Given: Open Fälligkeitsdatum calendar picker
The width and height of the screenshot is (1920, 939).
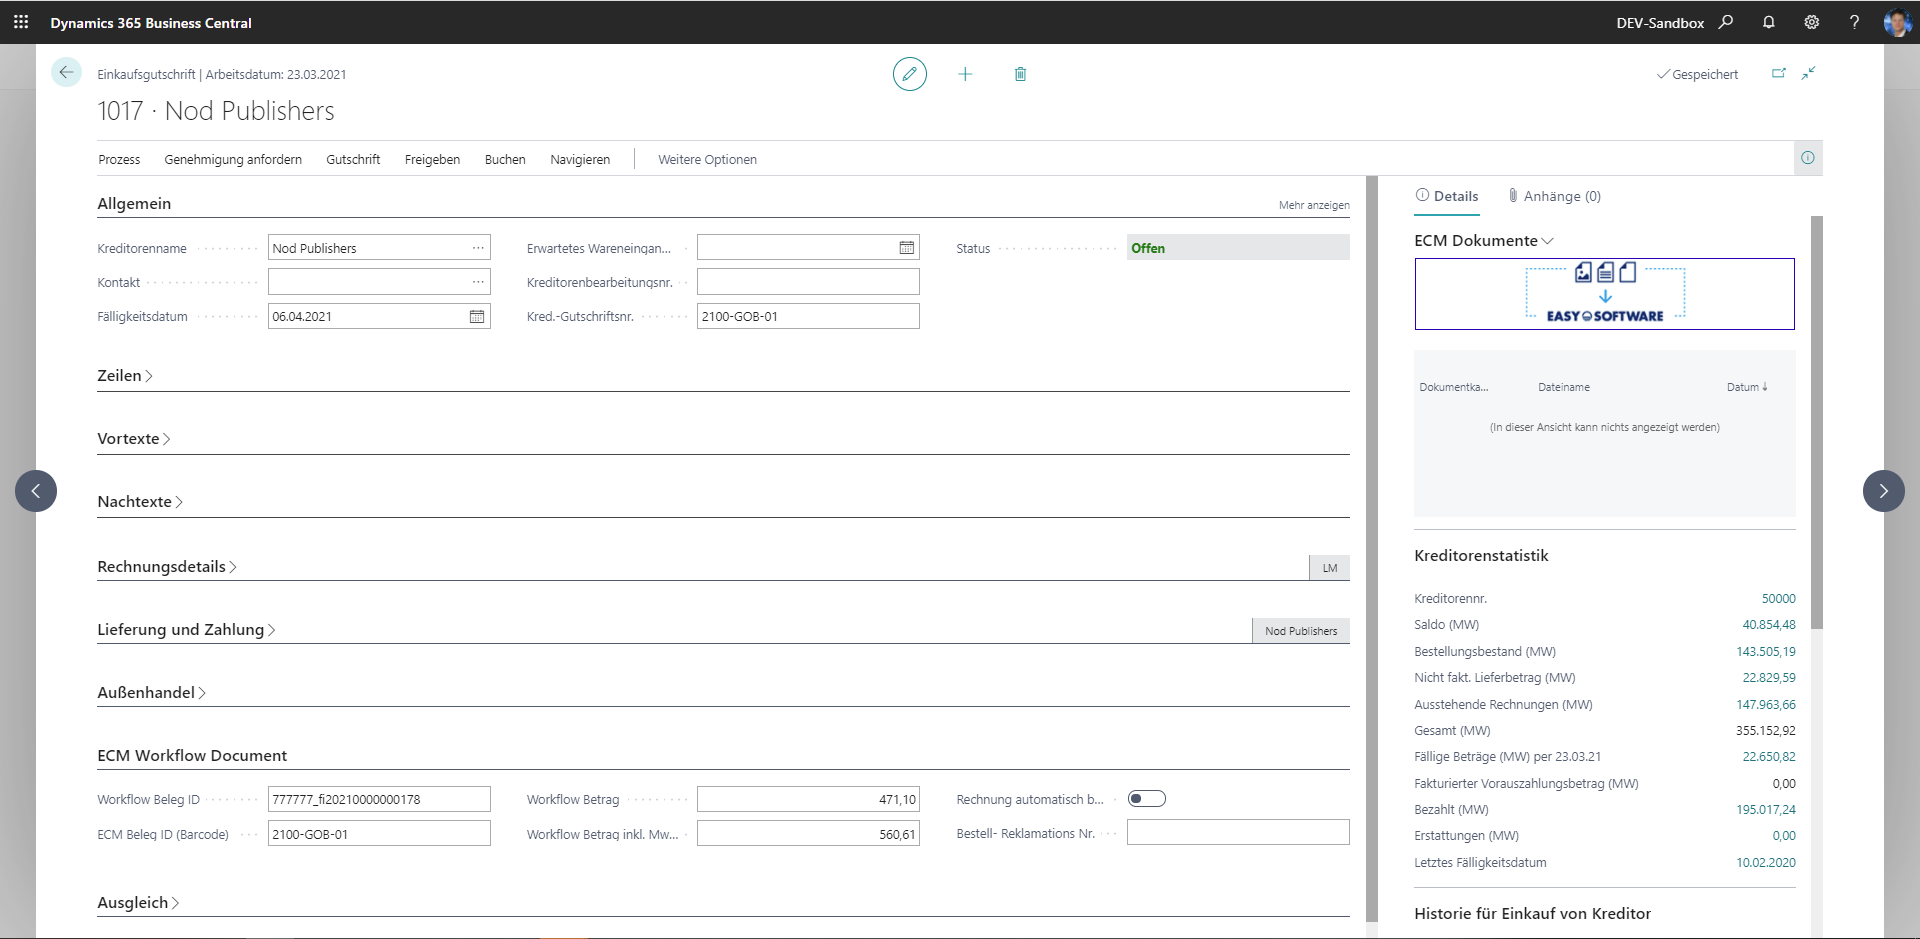Looking at the screenshot, I should click(x=477, y=316).
